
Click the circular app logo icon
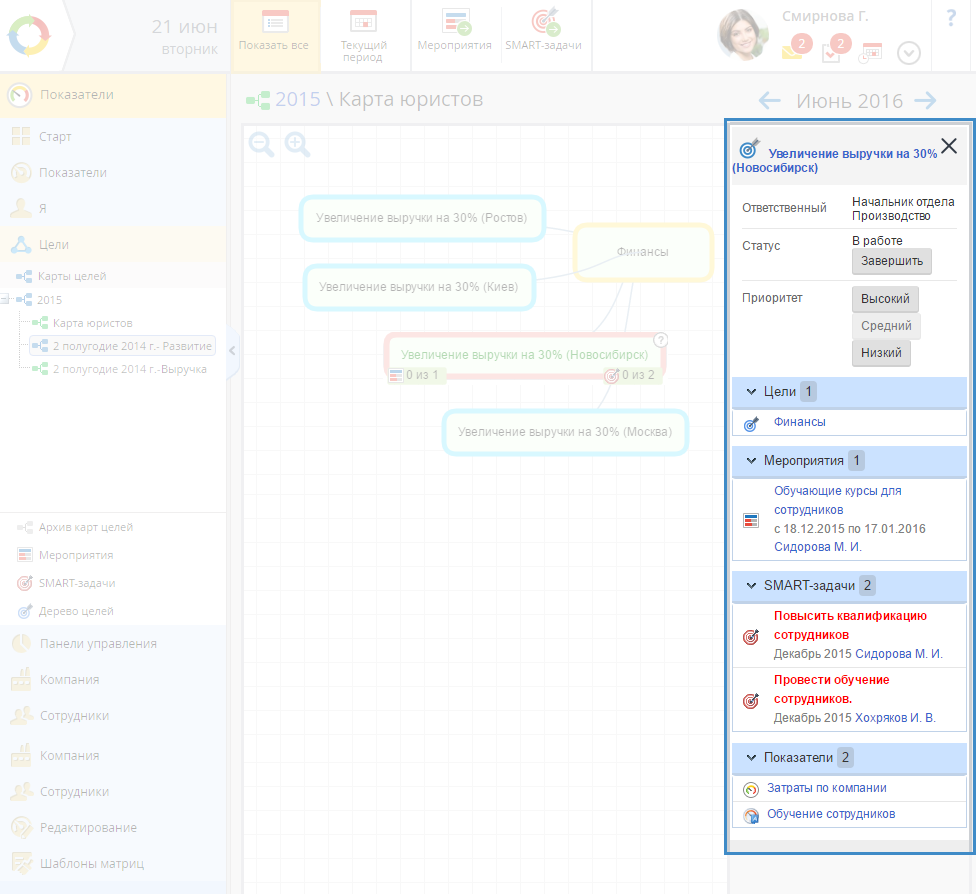tap(29, 36)
